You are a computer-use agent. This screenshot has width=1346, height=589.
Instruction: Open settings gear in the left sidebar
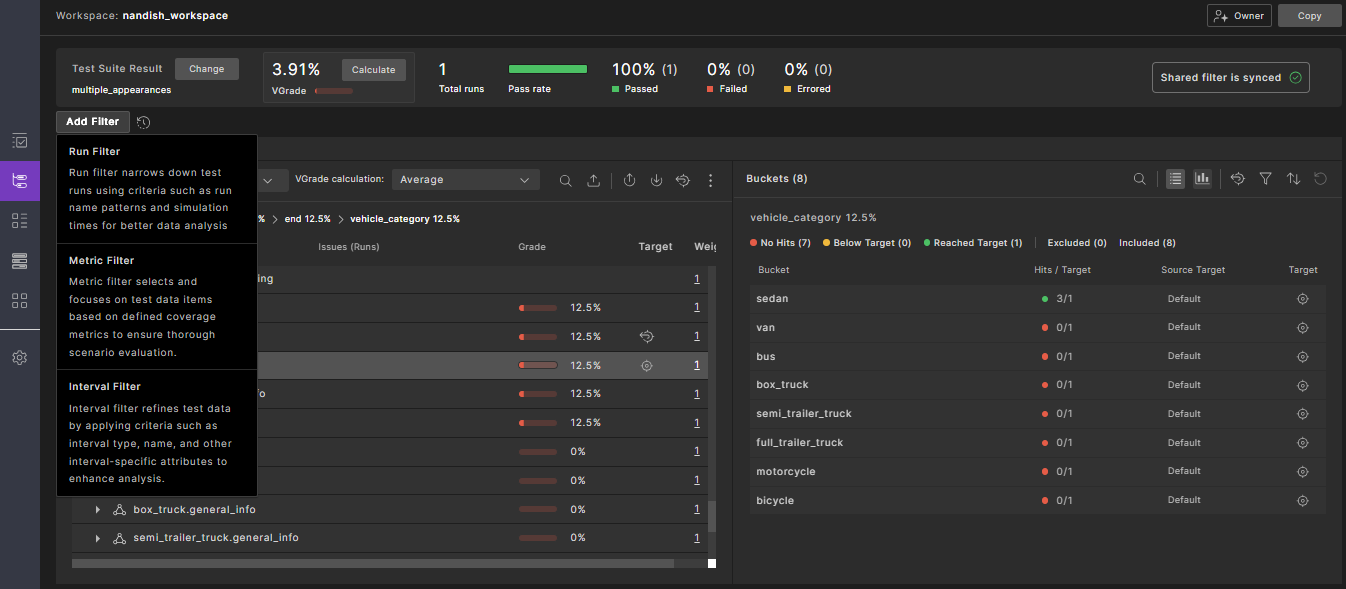19,358
